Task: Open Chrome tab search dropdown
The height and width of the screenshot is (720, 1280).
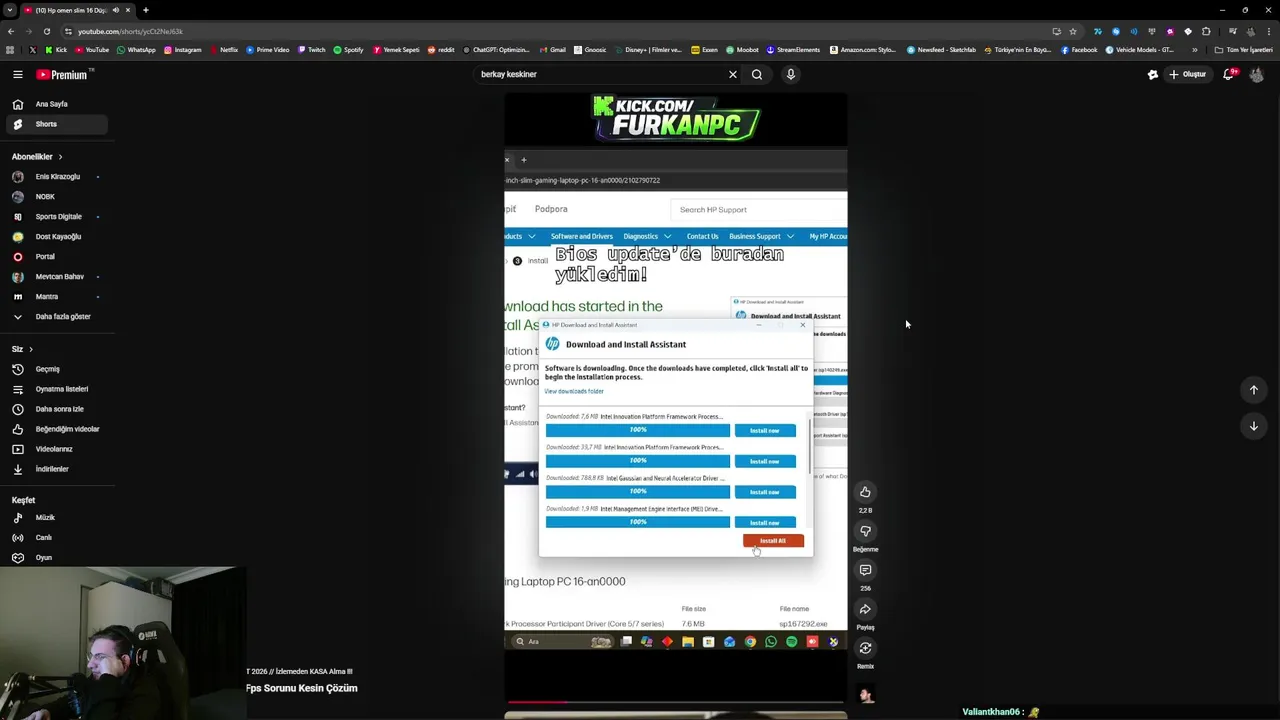Action: (x=9, y=10)
